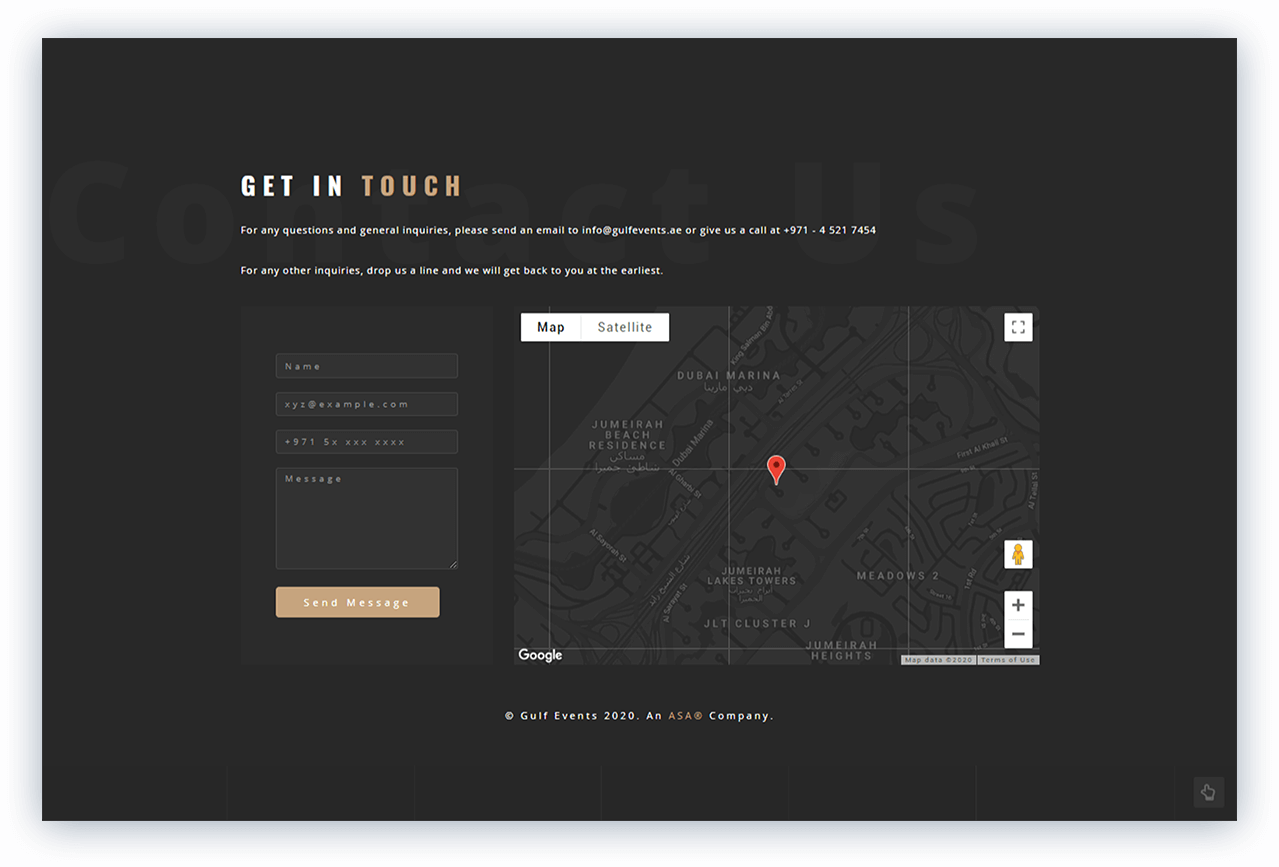Focus the Name input field
The image size is (1279, 867).
coord(366,366)
